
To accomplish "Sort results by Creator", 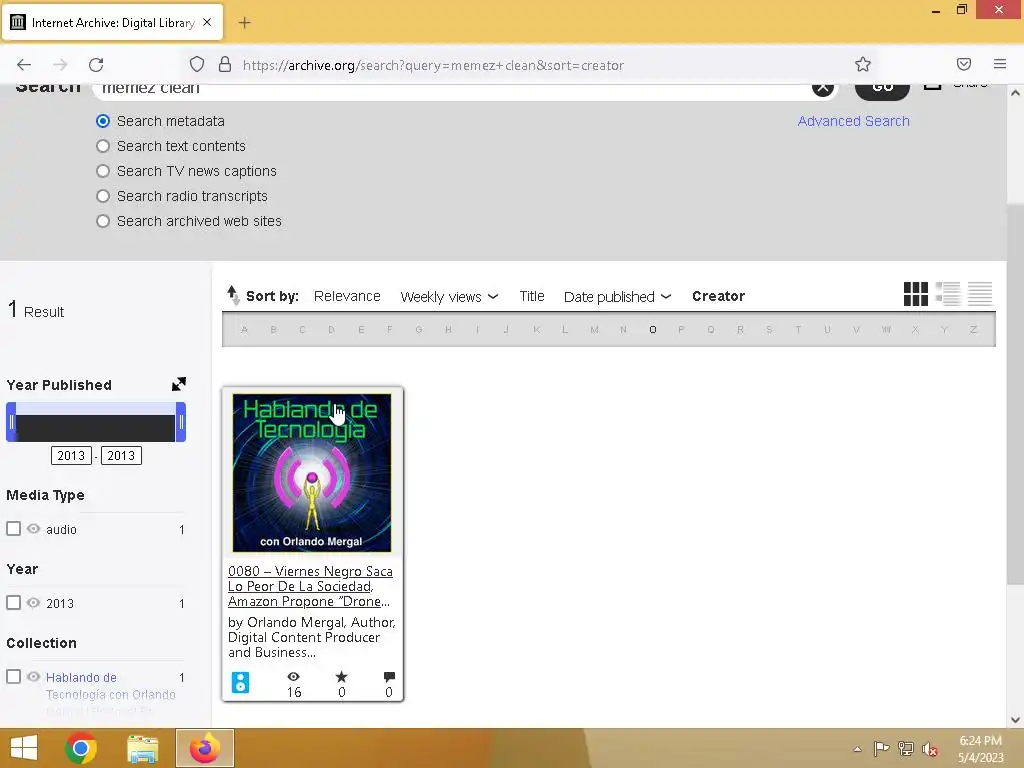I will click(718, 296).
